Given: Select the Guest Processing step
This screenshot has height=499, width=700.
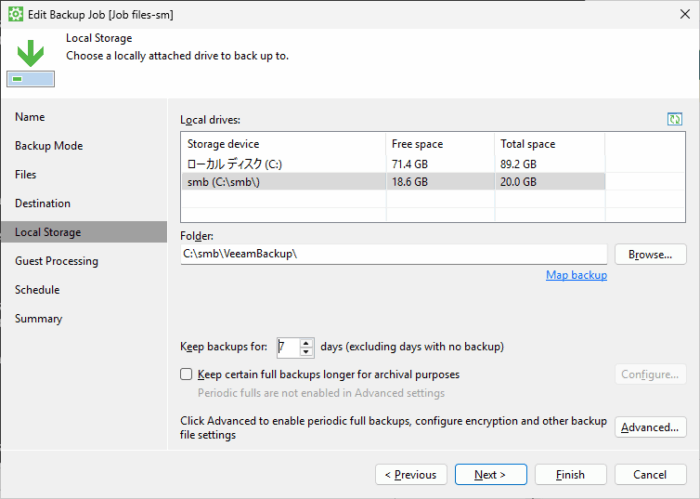Looking at the screenshot, I should pos(56,261).
